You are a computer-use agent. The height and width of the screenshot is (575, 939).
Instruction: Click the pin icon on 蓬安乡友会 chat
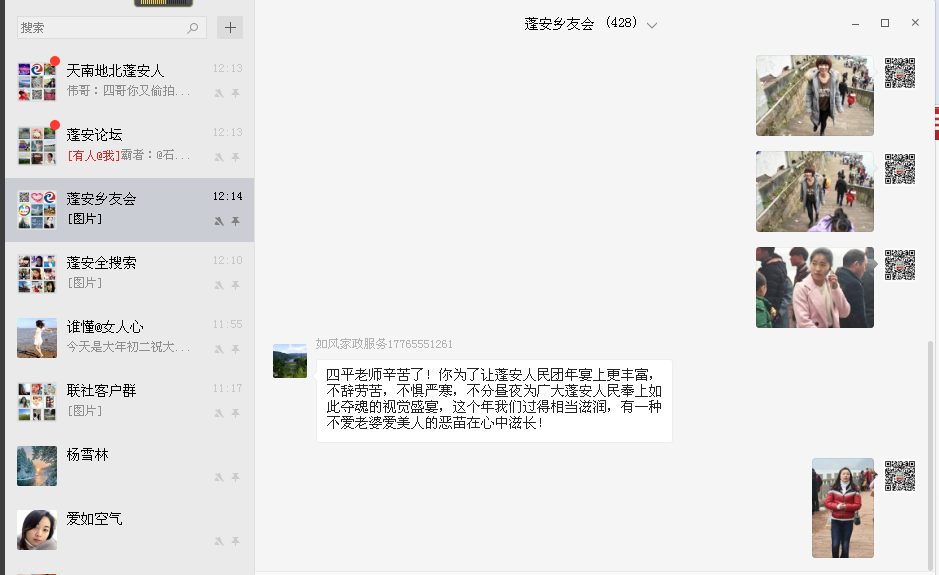tap(236, 221)
